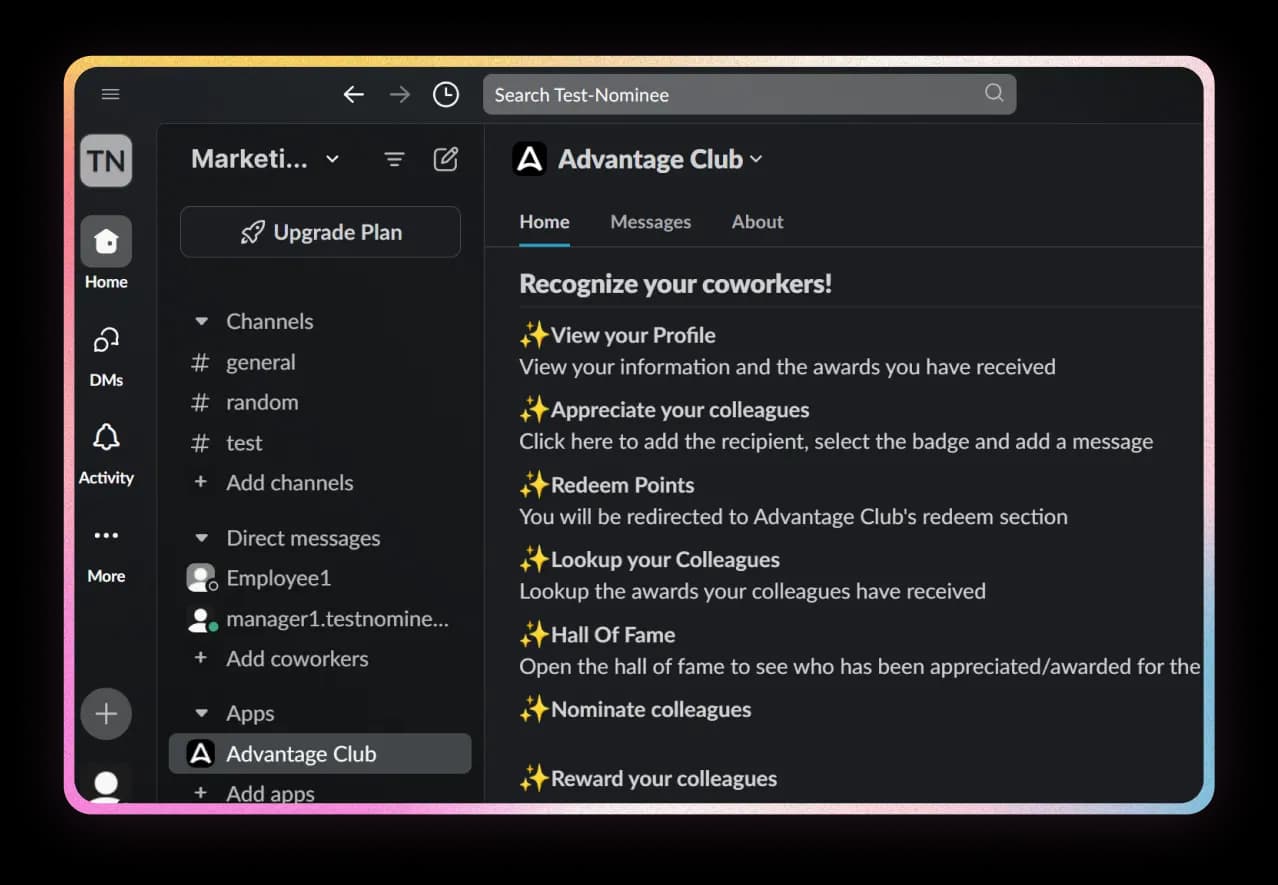The height and width of the screenshot is (885, 1278).
Task: Click 'View your information and the awards' text
Action: click(787, 367)
